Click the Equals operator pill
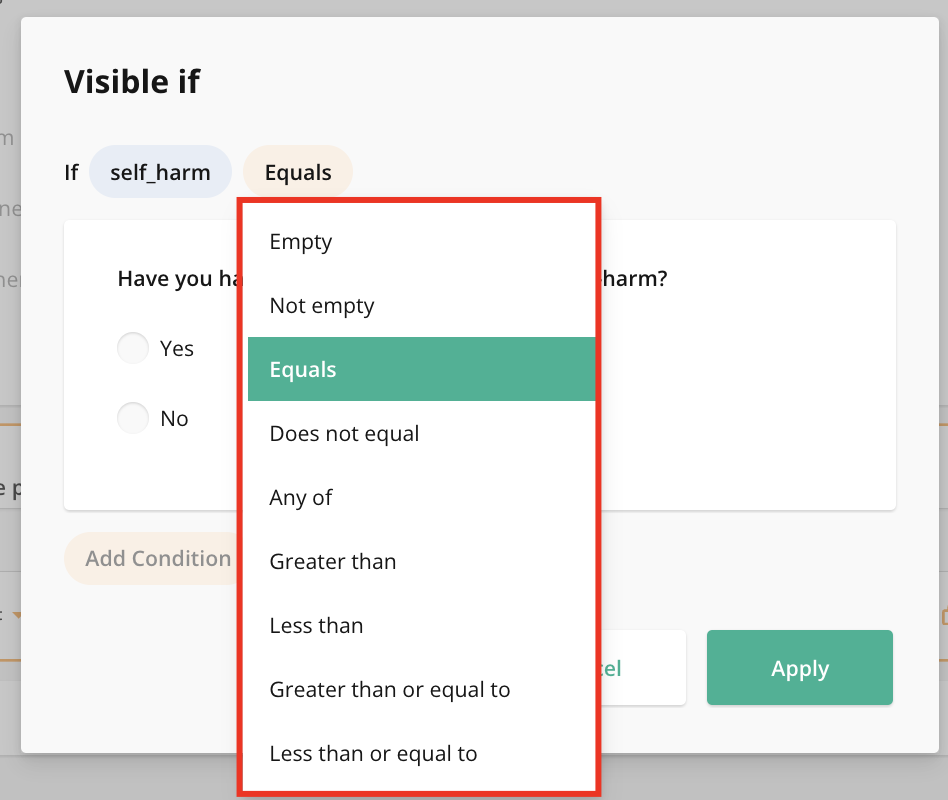 [x=297, y=172]
